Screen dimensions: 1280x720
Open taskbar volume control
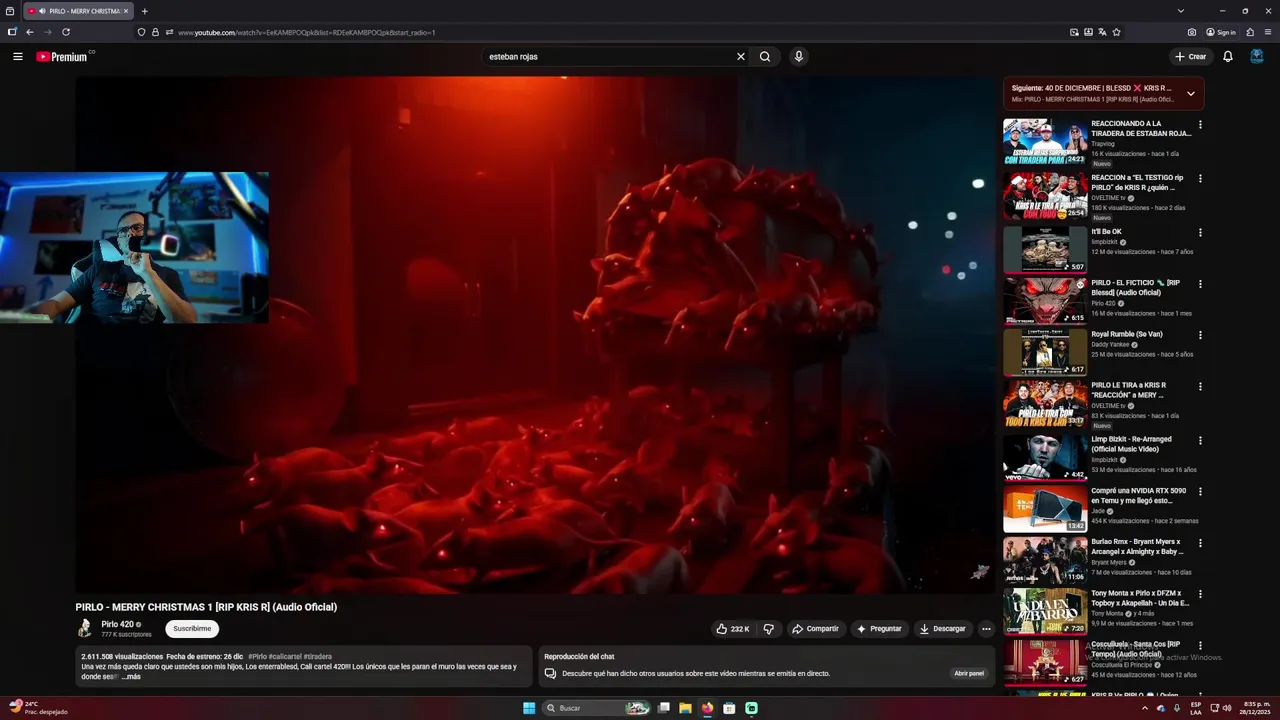point(1228,708)
